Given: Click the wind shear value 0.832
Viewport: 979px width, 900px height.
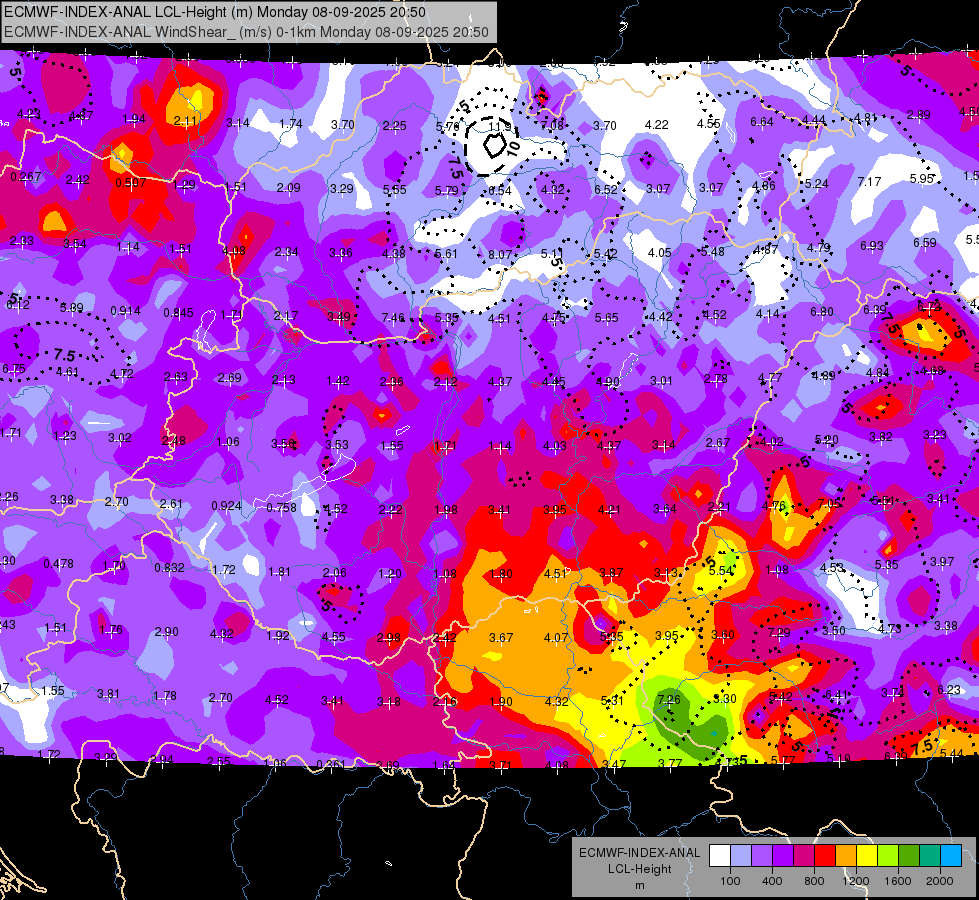Looking at the screenshot, I should pyautogui.click(x=169, y=567).
